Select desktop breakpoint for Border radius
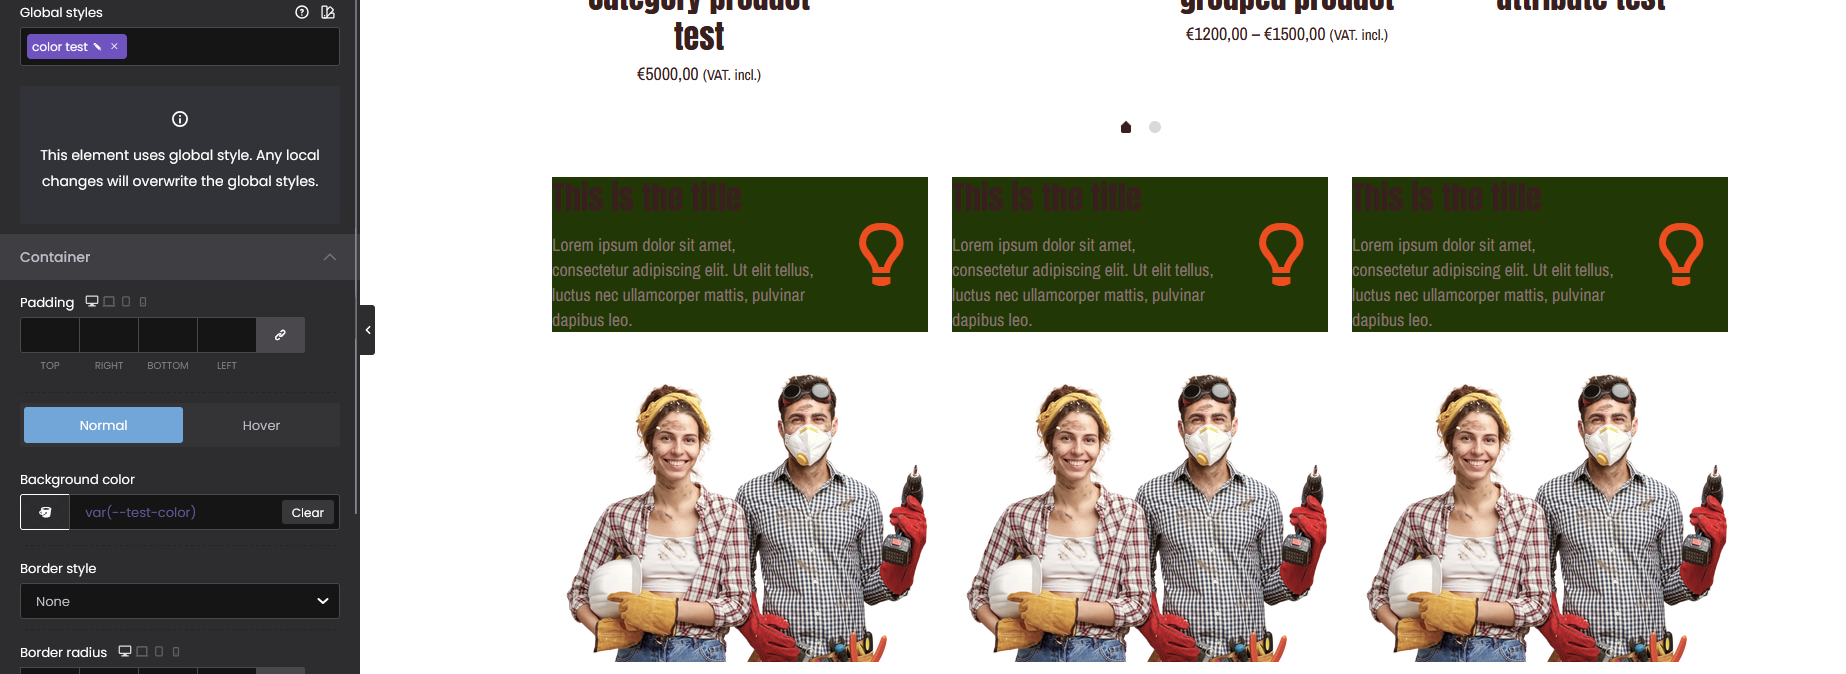The image size is (1846, 674). coord(125,651)
